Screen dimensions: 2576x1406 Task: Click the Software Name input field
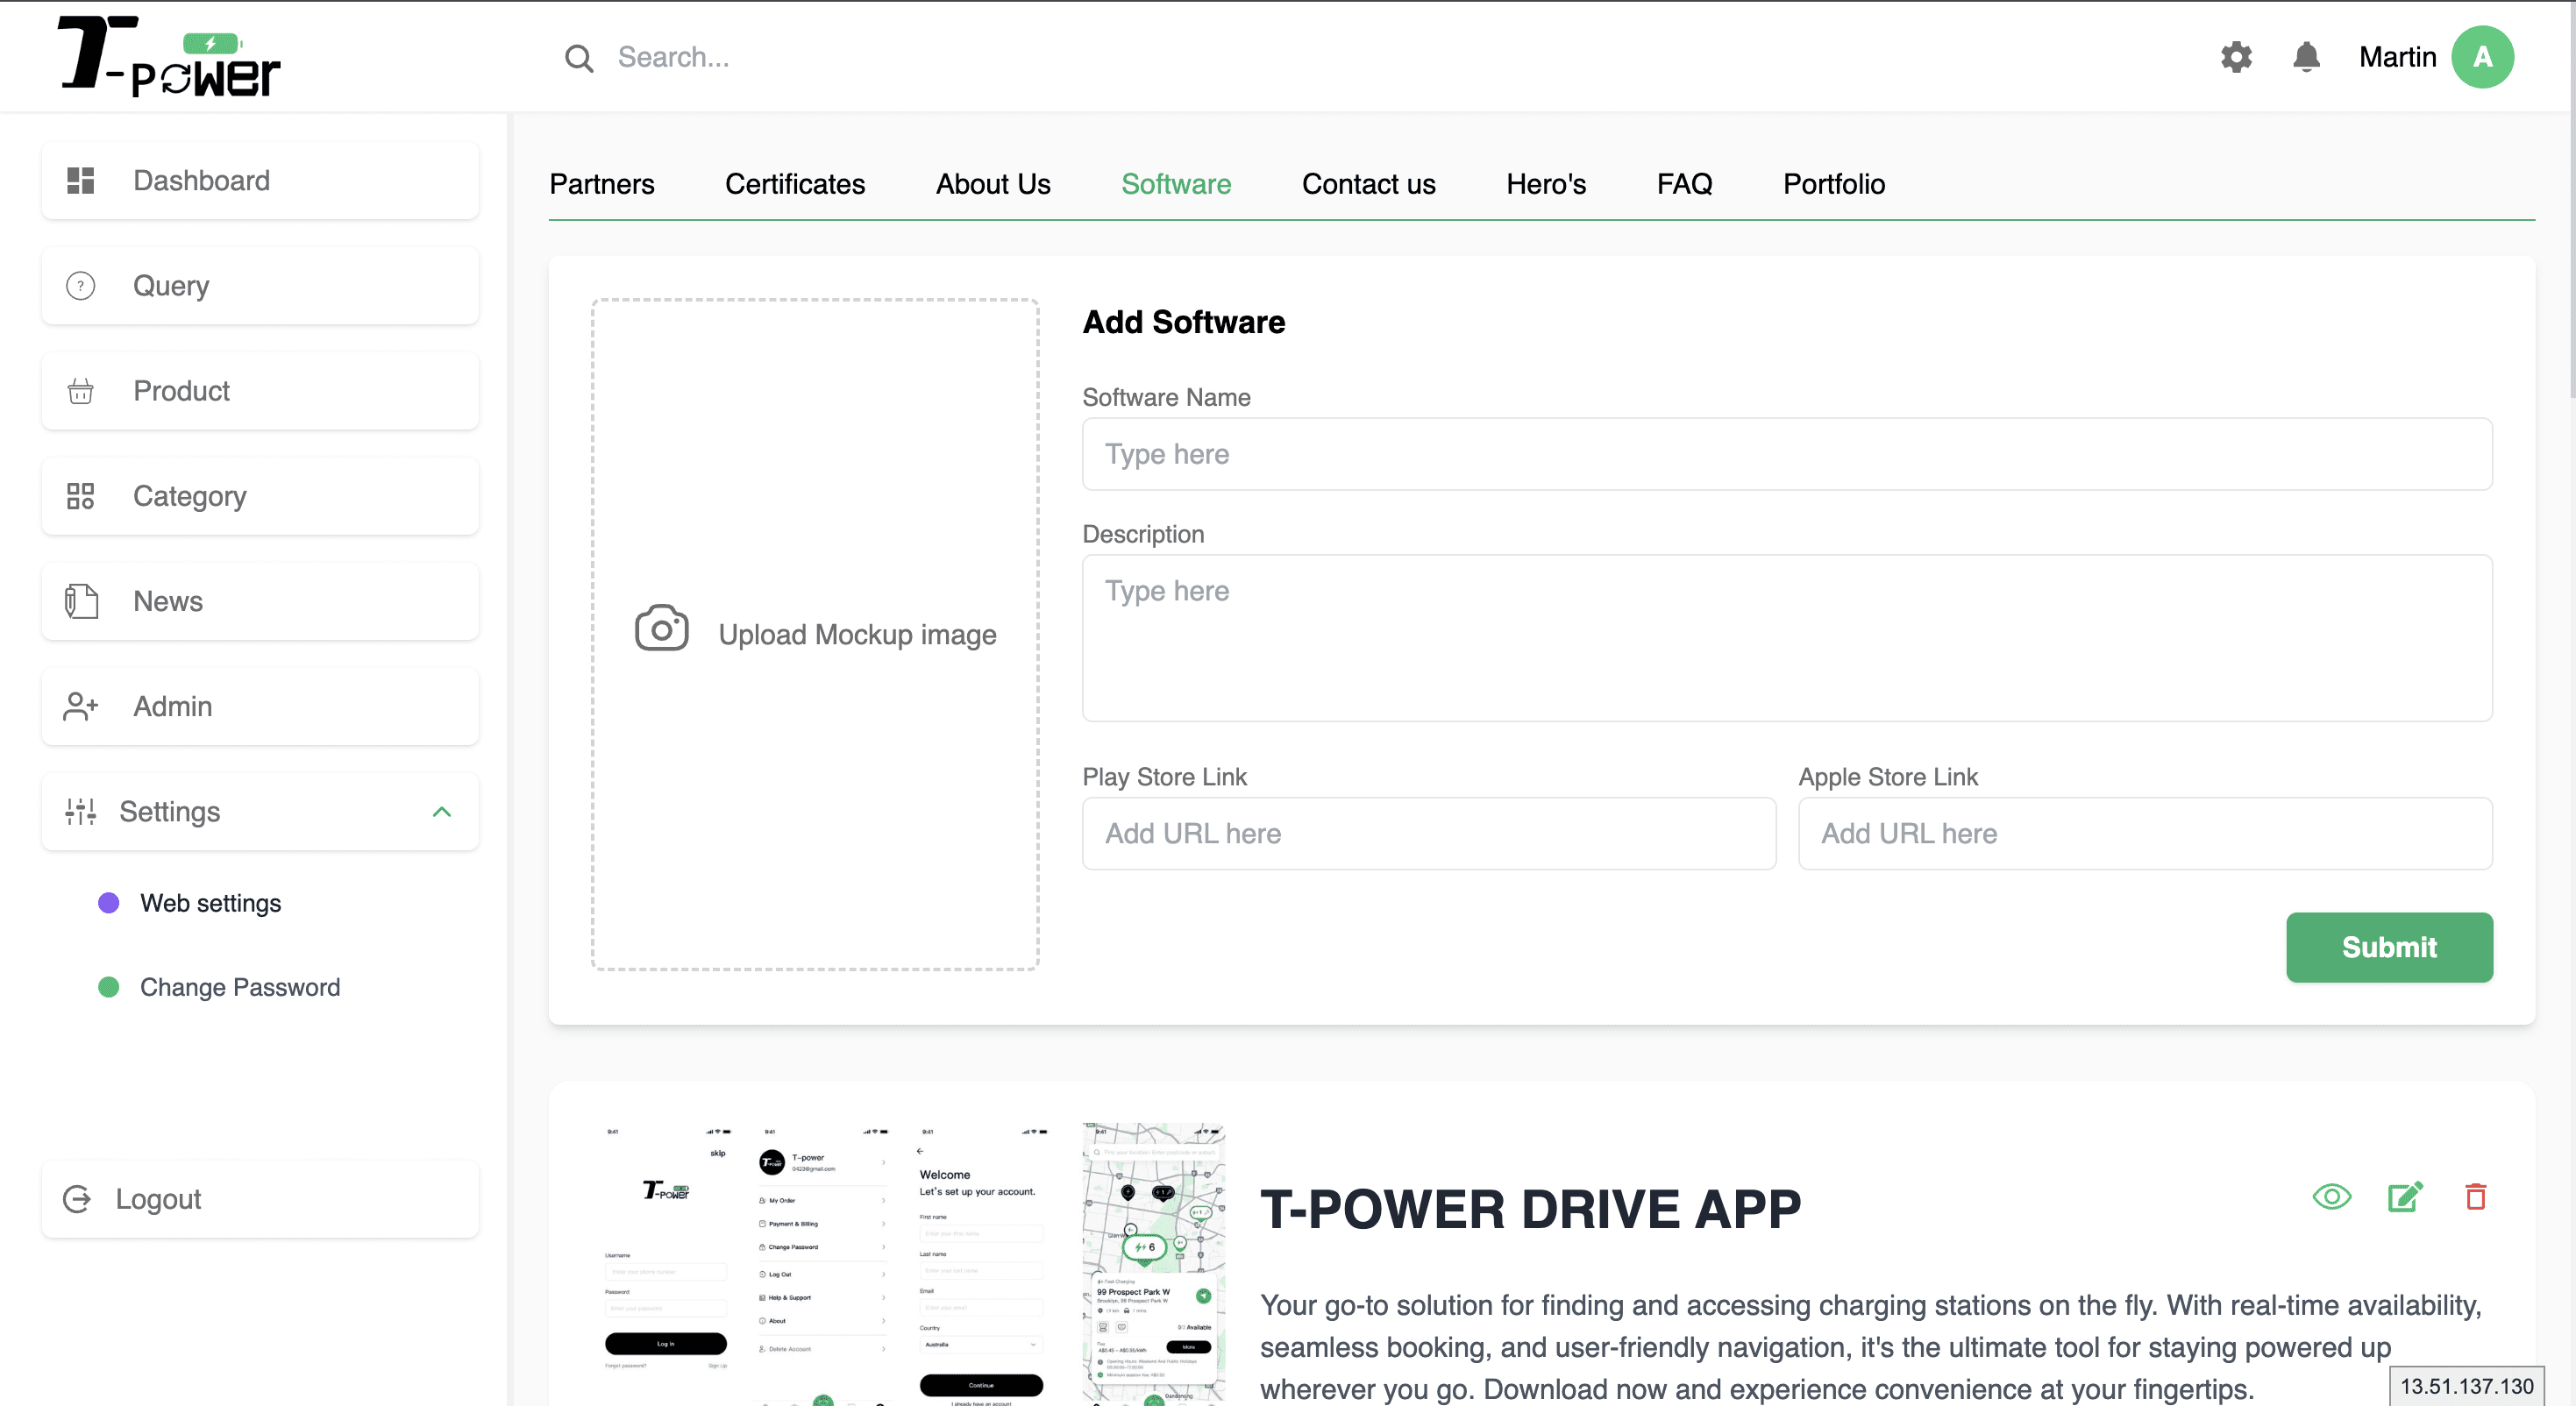tap(1787, 454)
